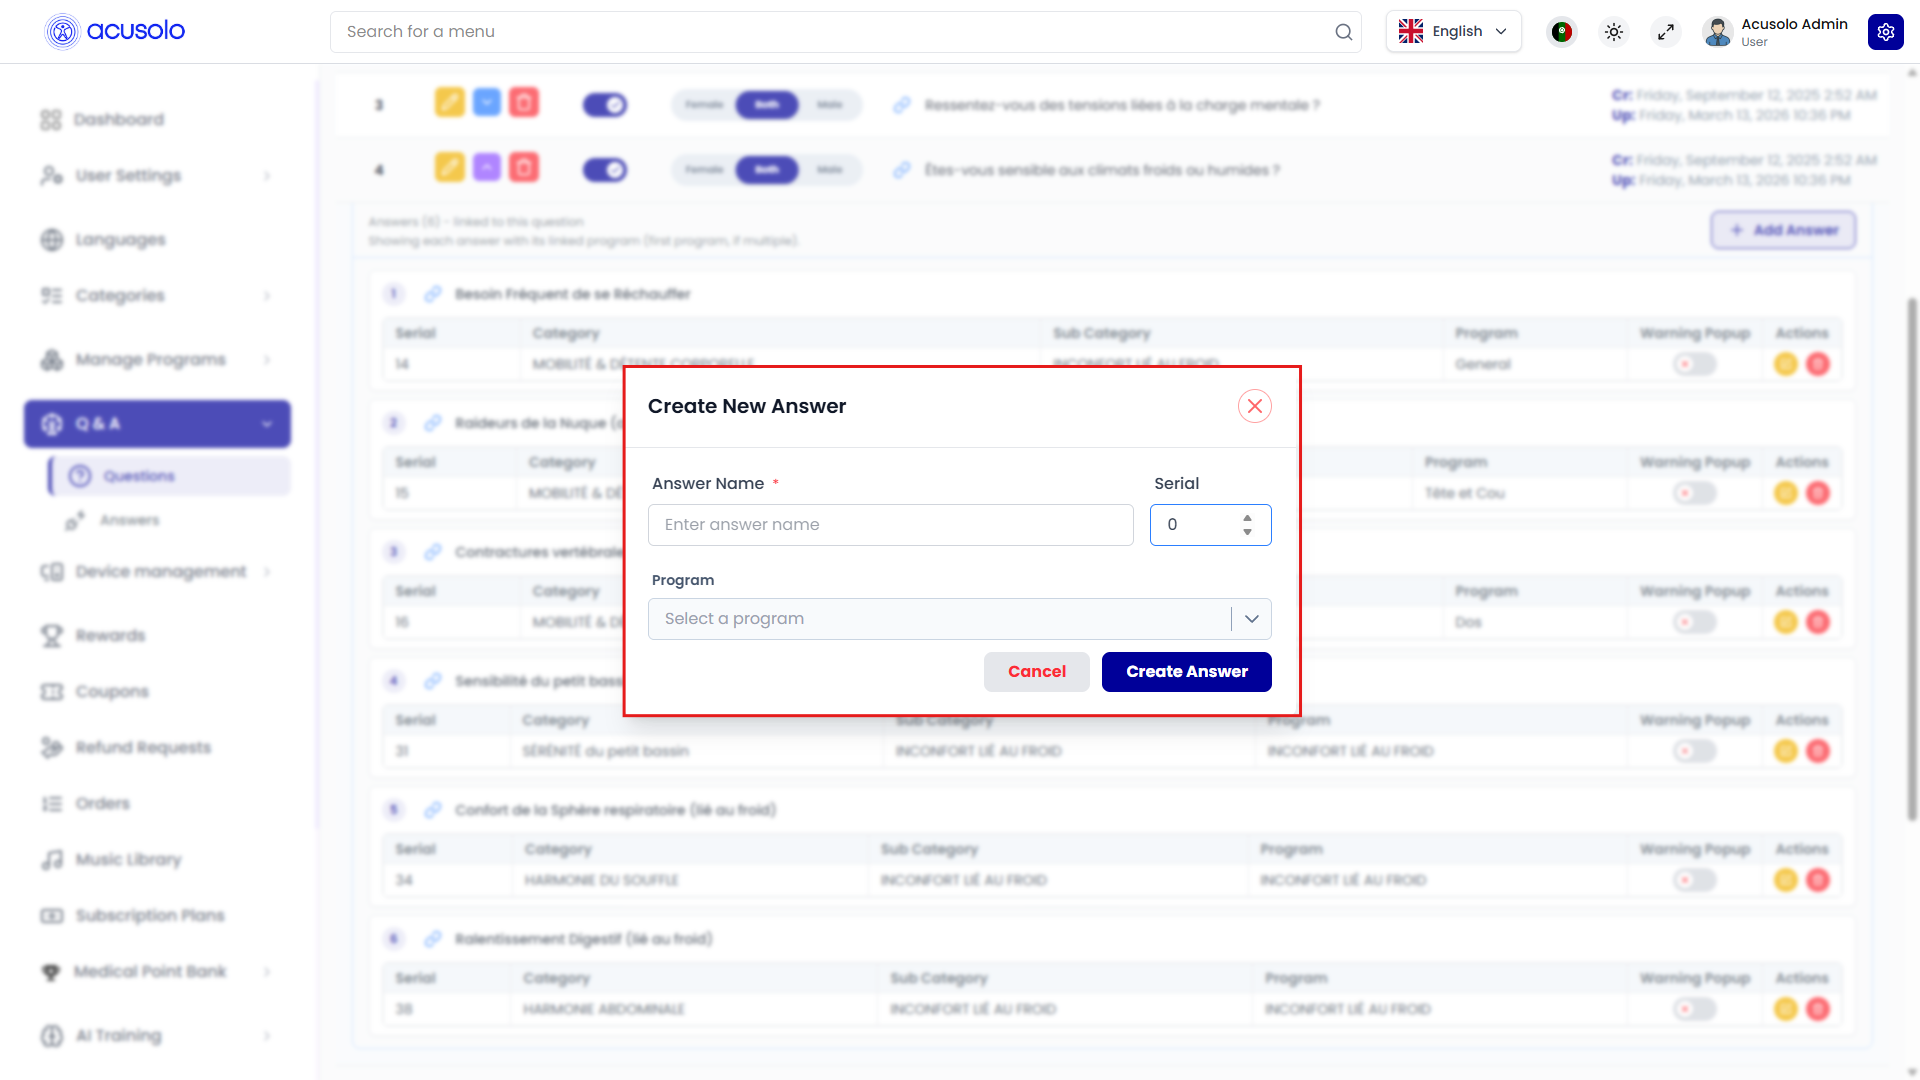Toggle Warning Popup for answer serial 16
The width and height of the screenshot is (1920, 1080).
(1695, 622)
